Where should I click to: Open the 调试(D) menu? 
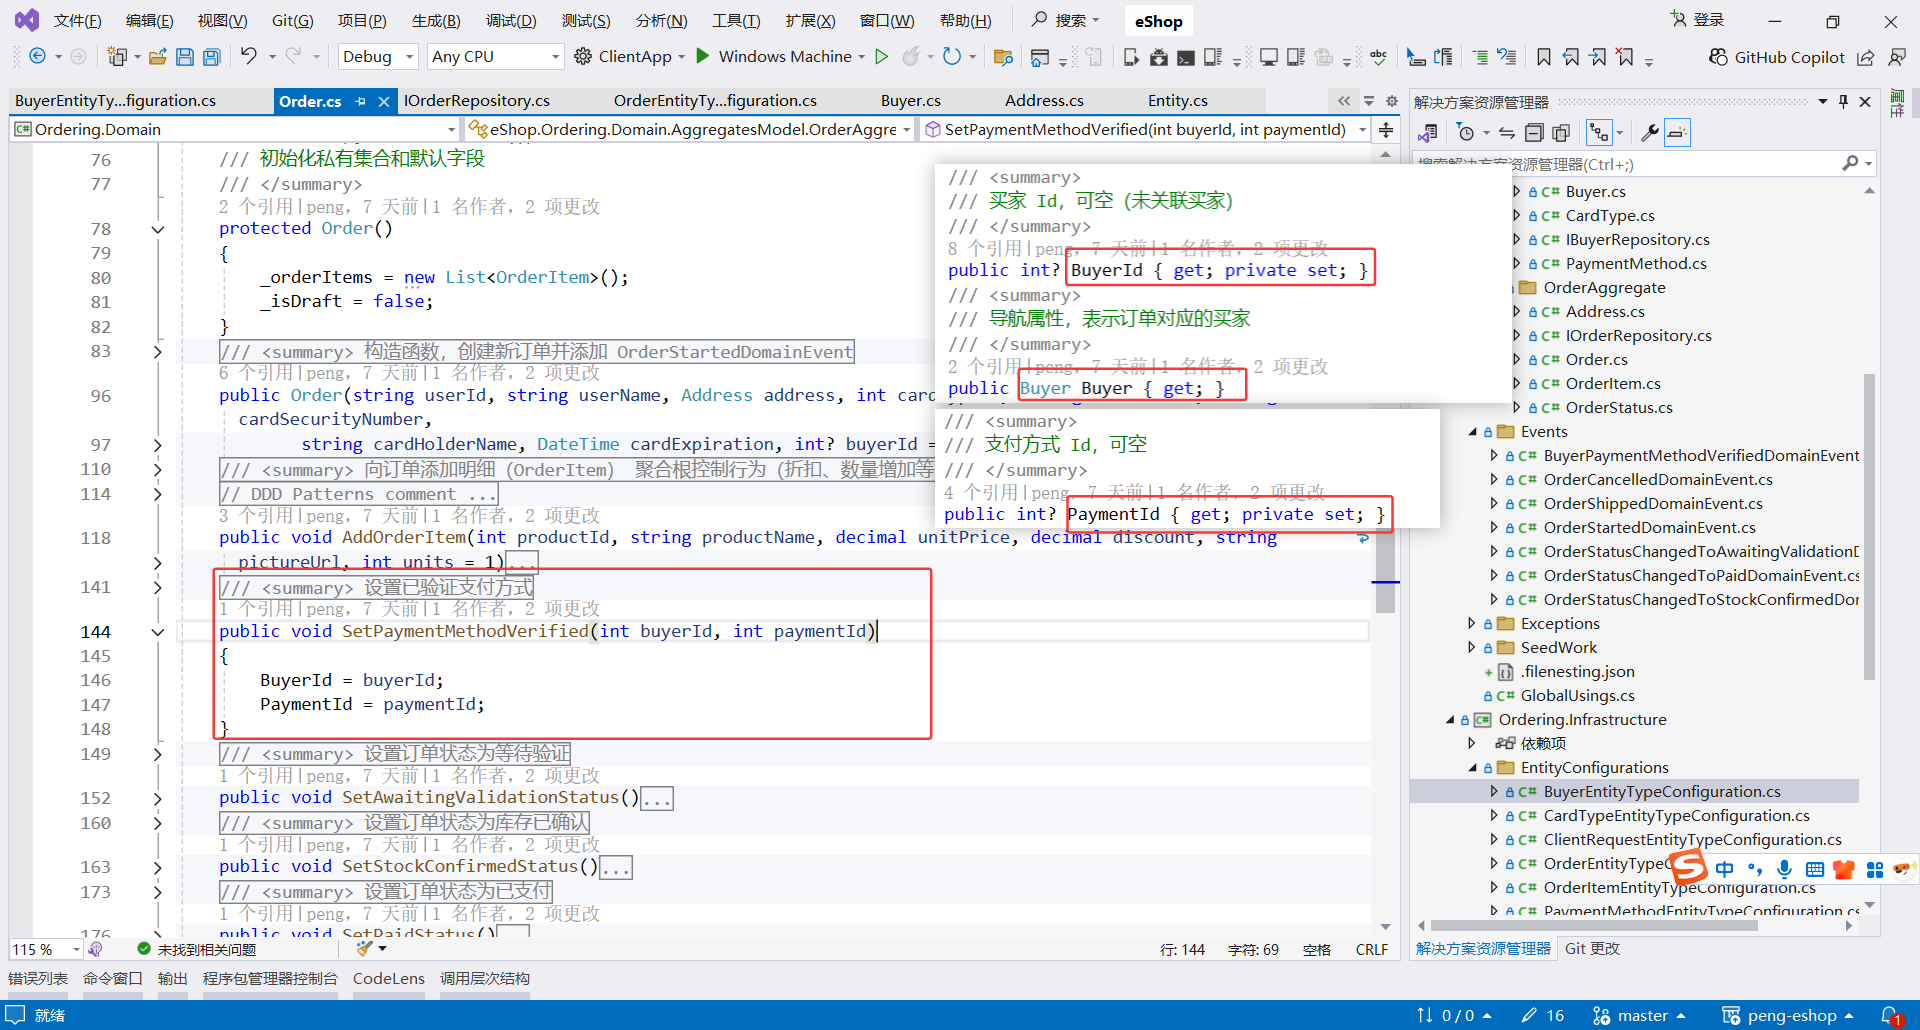pyautogui.click(x=511, y=21)
